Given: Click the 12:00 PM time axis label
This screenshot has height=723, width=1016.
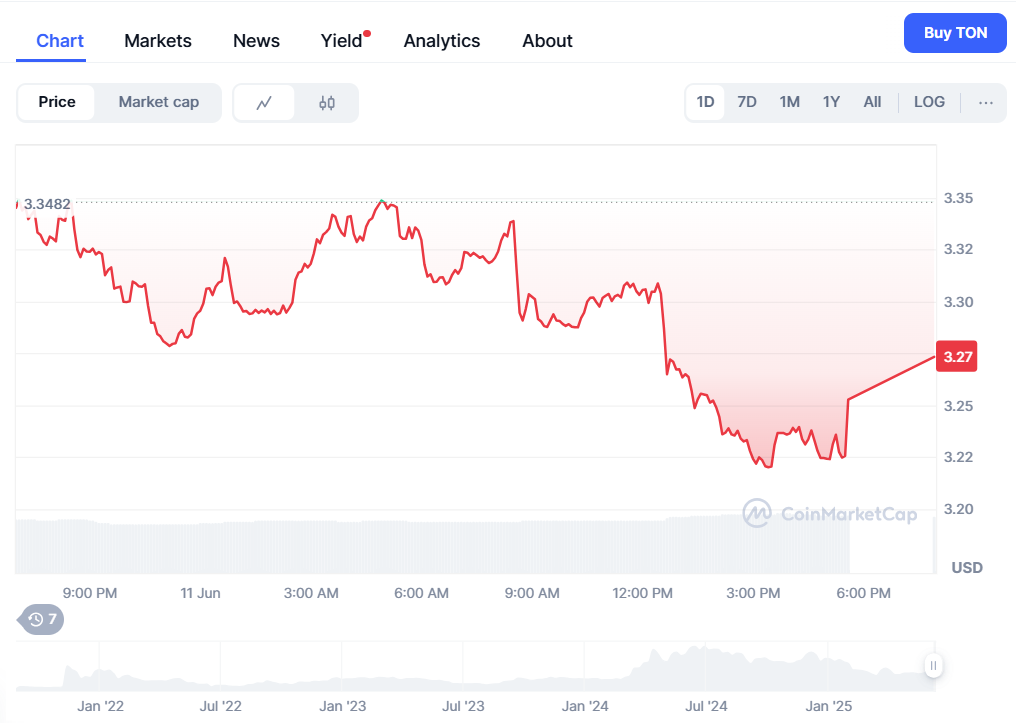Looking at the screenshot, I should [642, 593].
